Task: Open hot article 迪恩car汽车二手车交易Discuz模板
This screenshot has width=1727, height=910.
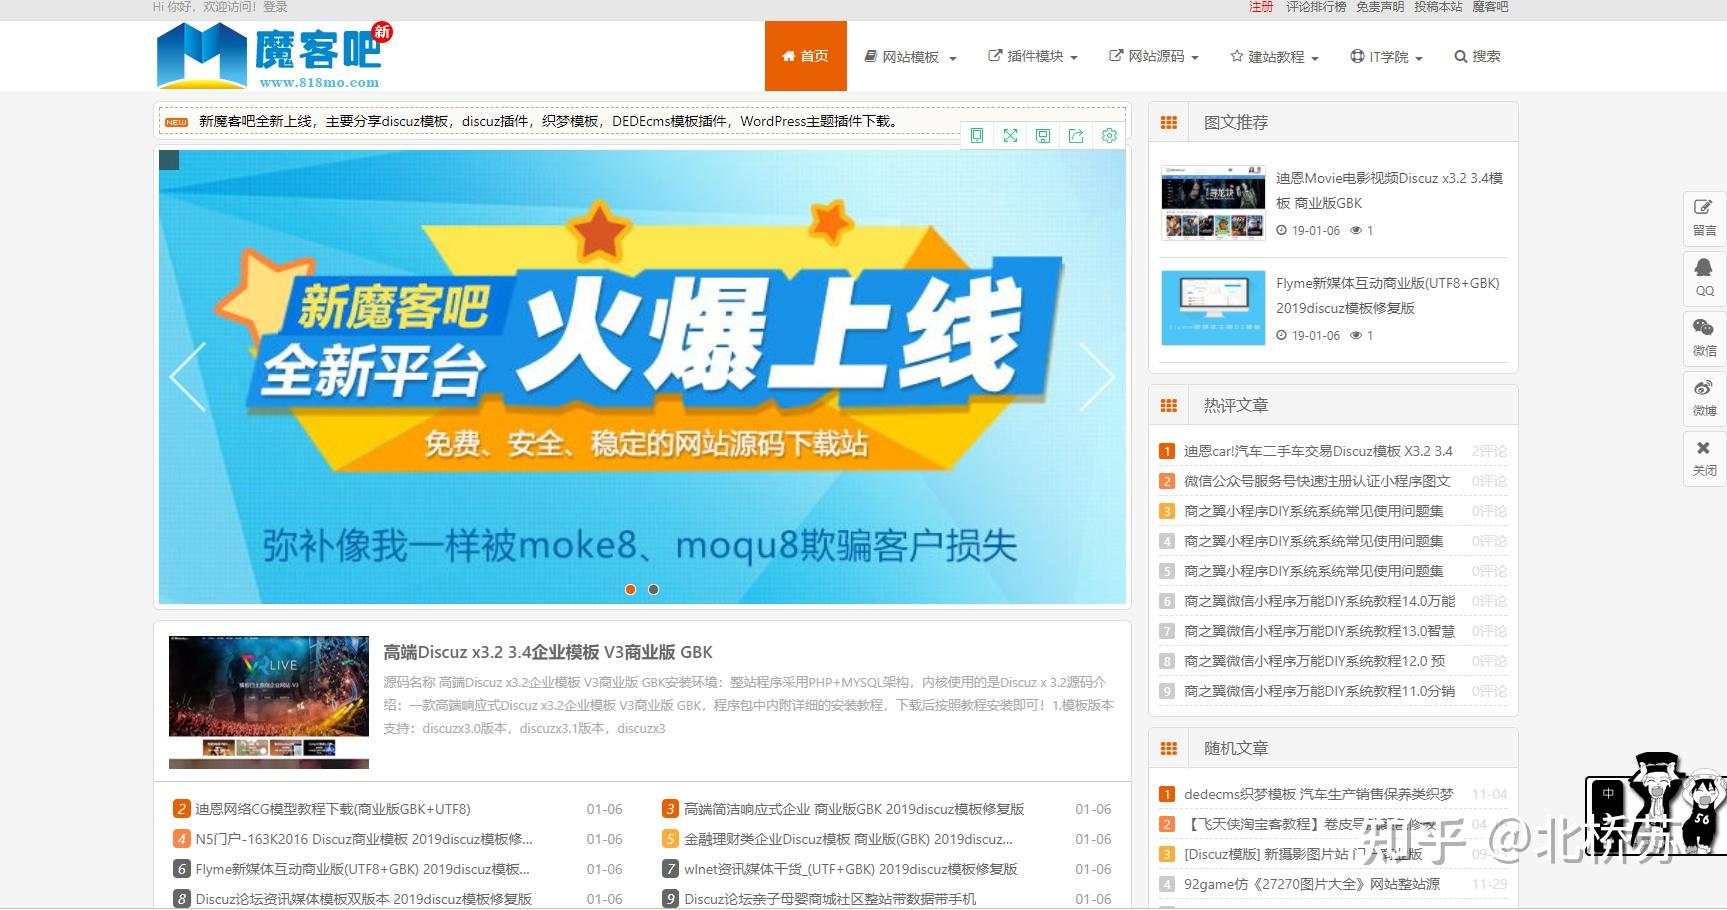Action: coord(1318,451)
